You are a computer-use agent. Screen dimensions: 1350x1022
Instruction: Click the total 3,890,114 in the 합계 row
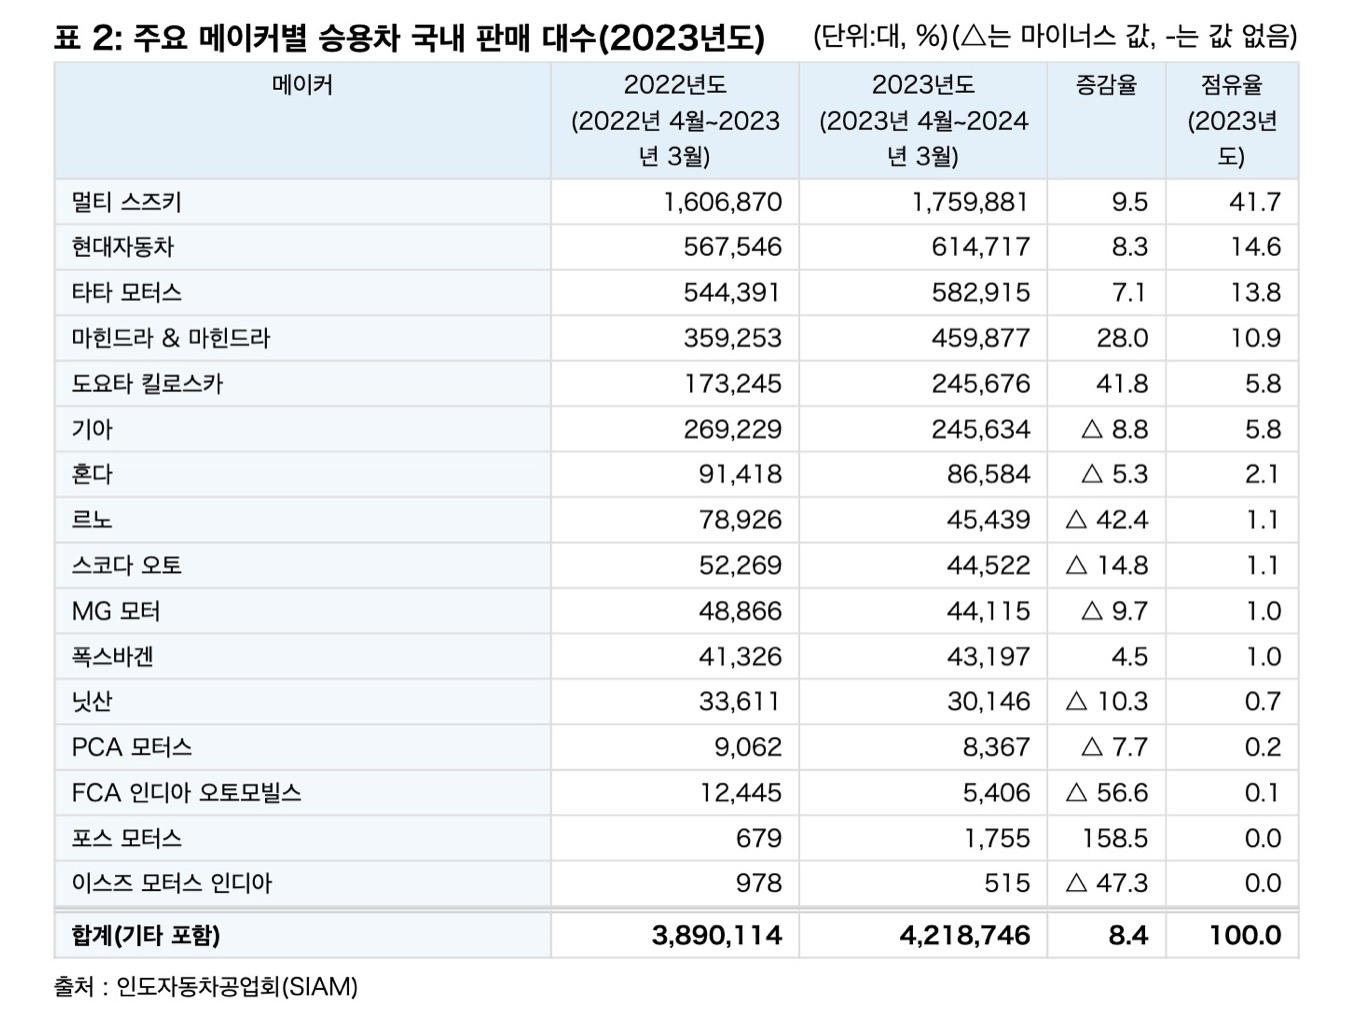click(717, 936)
